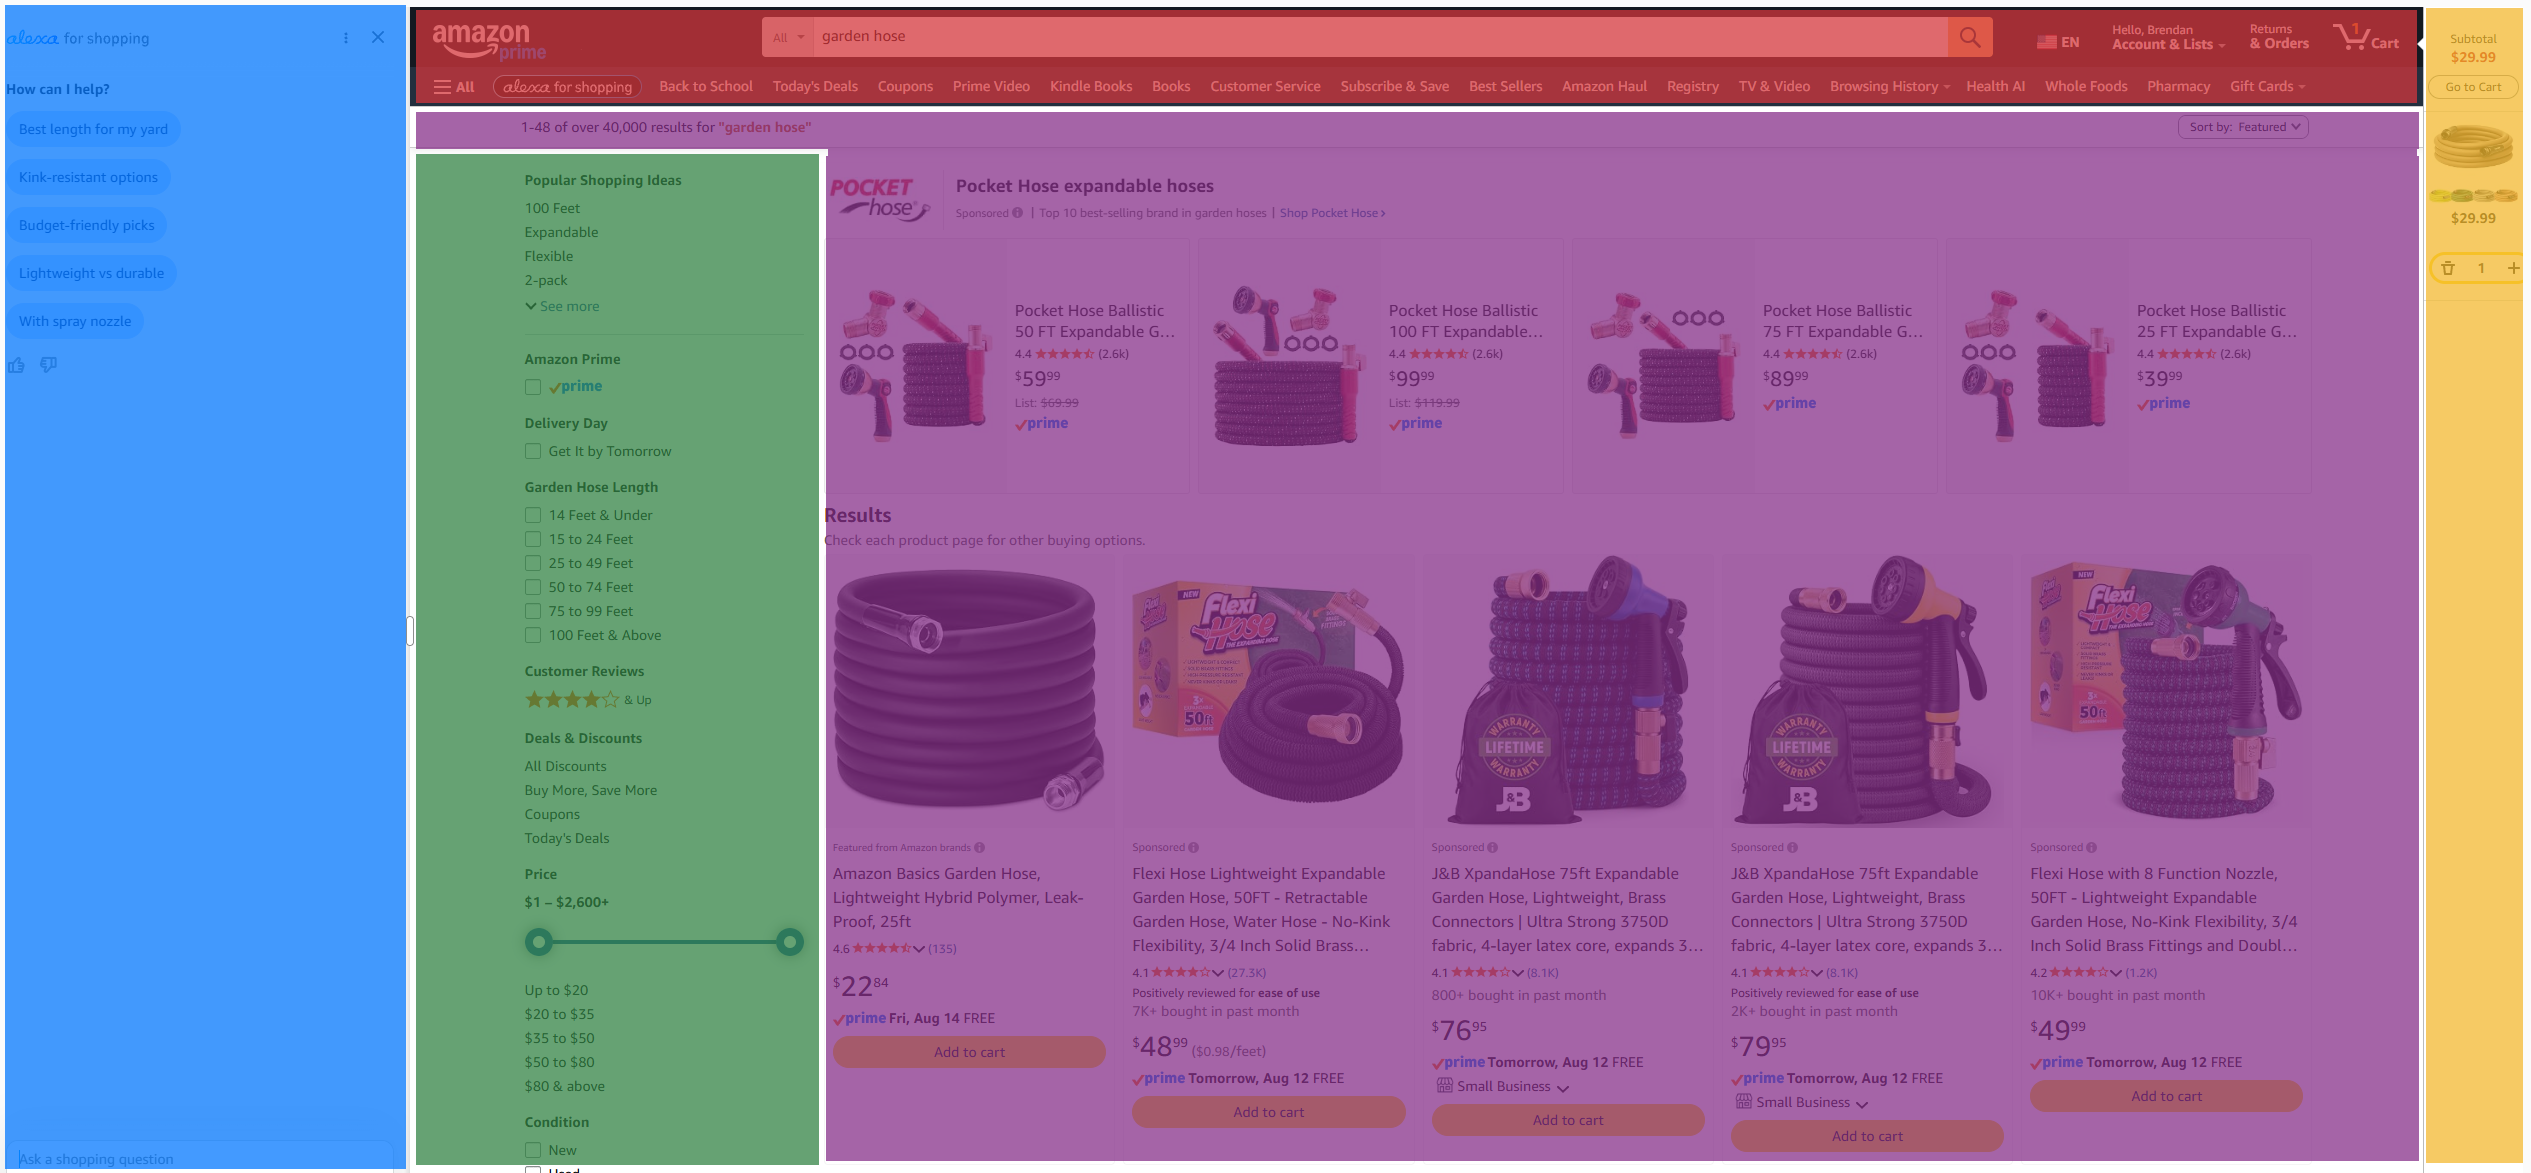2531x1173 pixels.
Task: Click Go to Cart button
Action: click(2473, 87)
